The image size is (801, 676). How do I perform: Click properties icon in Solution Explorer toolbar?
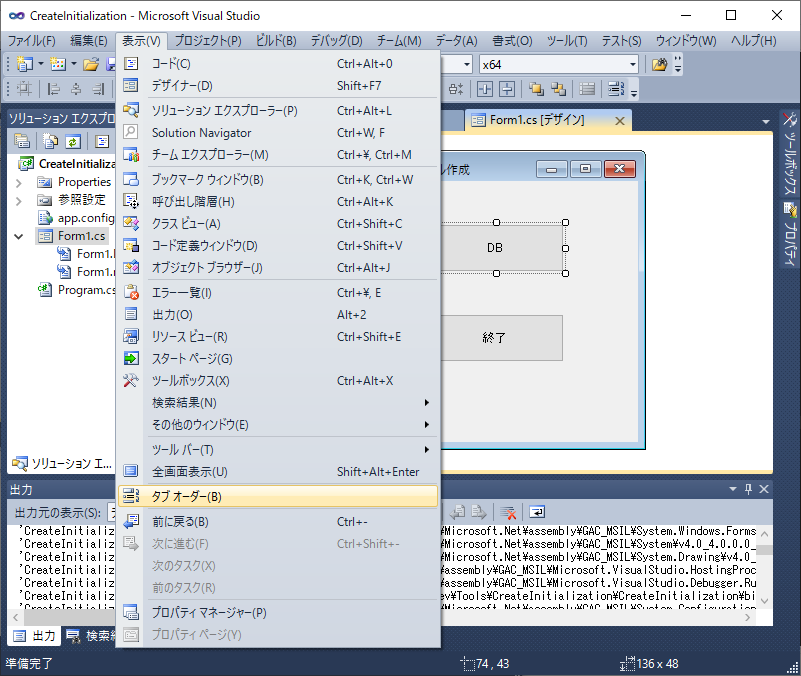tap(21, 142)
